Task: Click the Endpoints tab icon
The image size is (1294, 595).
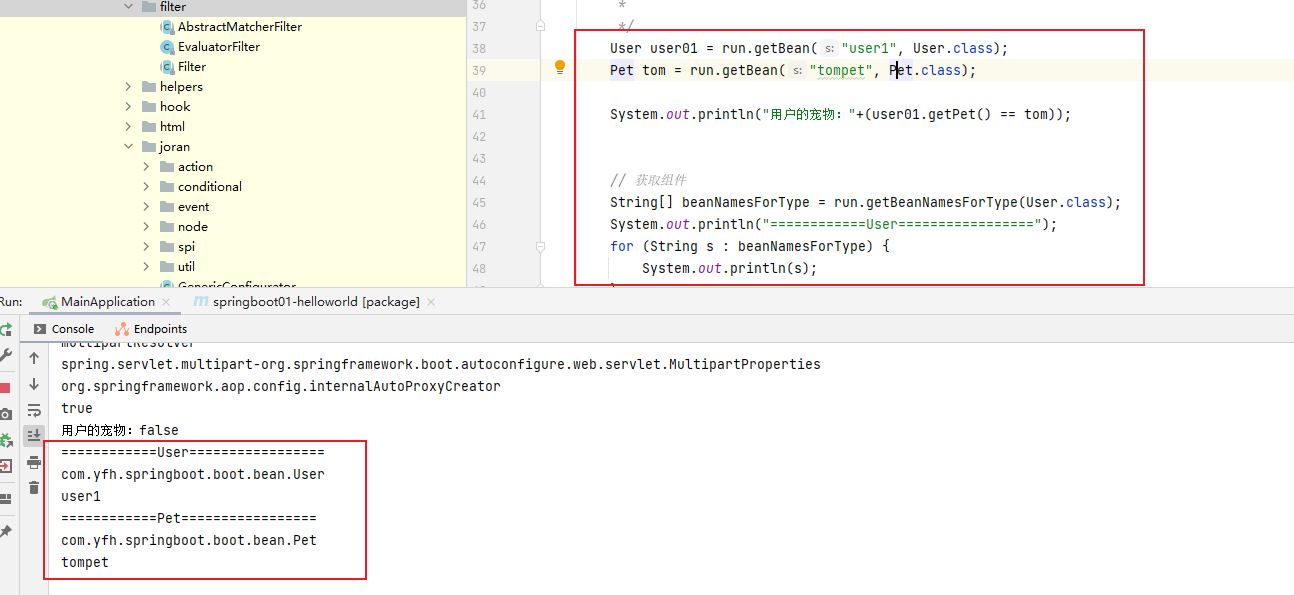Action: (122, 329)
